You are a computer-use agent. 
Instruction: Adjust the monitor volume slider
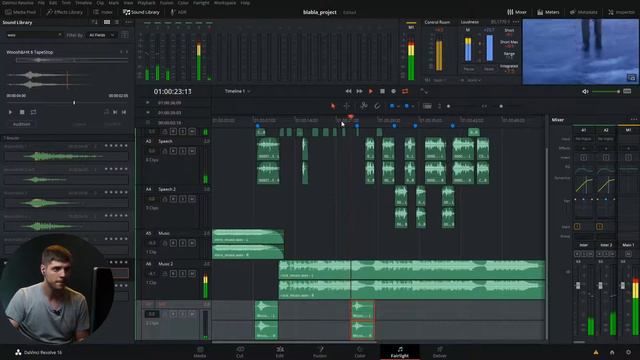pyautogui.click(x=606, y=91)
